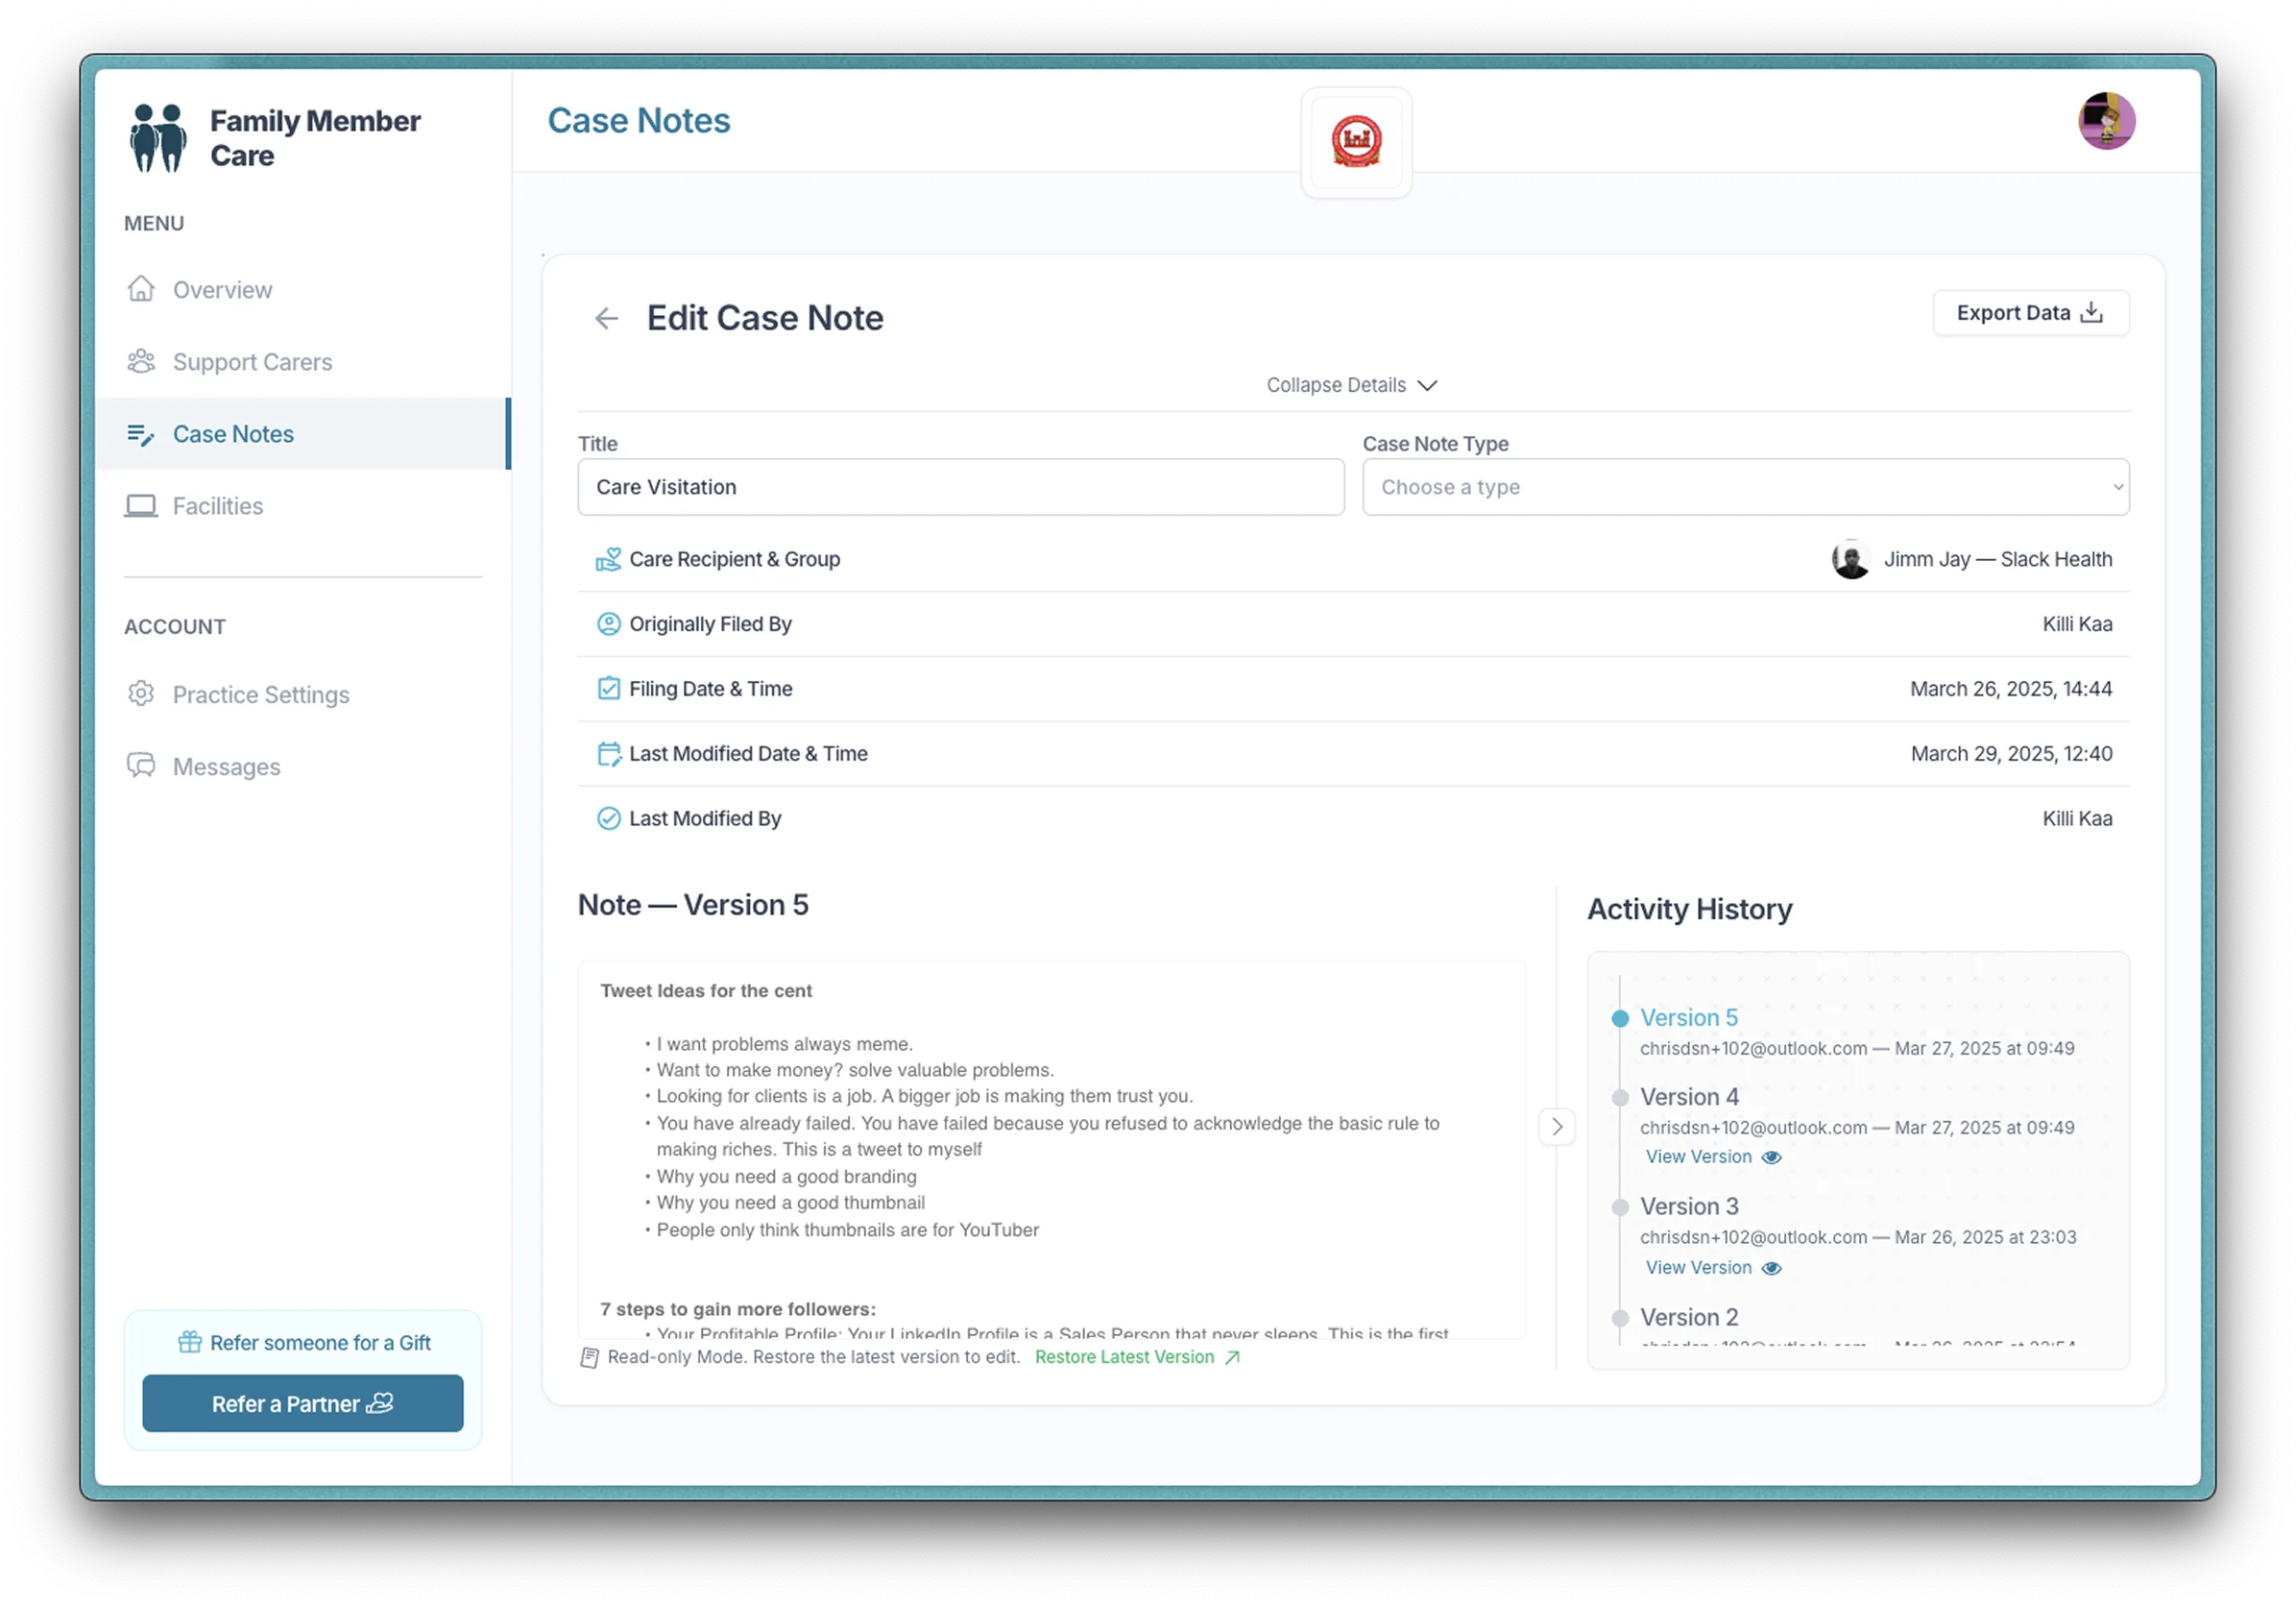This screenshot has height=1607, width=2296.
Task: Click the Activity History heading
Action: [x=1690, y=908]
